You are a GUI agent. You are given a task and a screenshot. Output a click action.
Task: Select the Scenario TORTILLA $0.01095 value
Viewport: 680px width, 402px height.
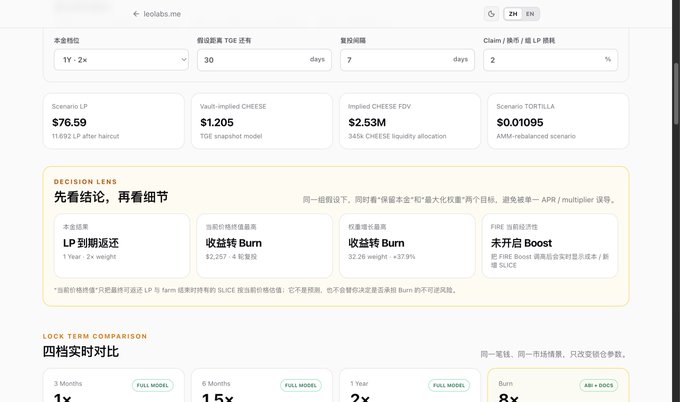pyautogui.click(x=520, y=122)
